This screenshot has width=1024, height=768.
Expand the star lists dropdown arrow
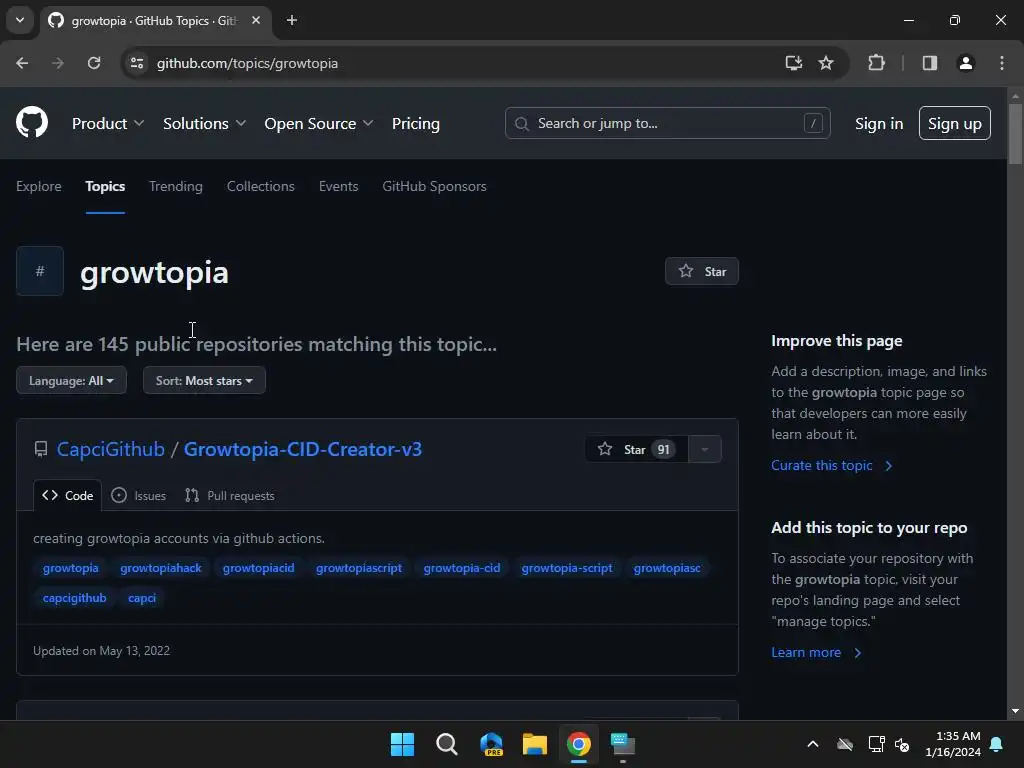coord(705,449)
